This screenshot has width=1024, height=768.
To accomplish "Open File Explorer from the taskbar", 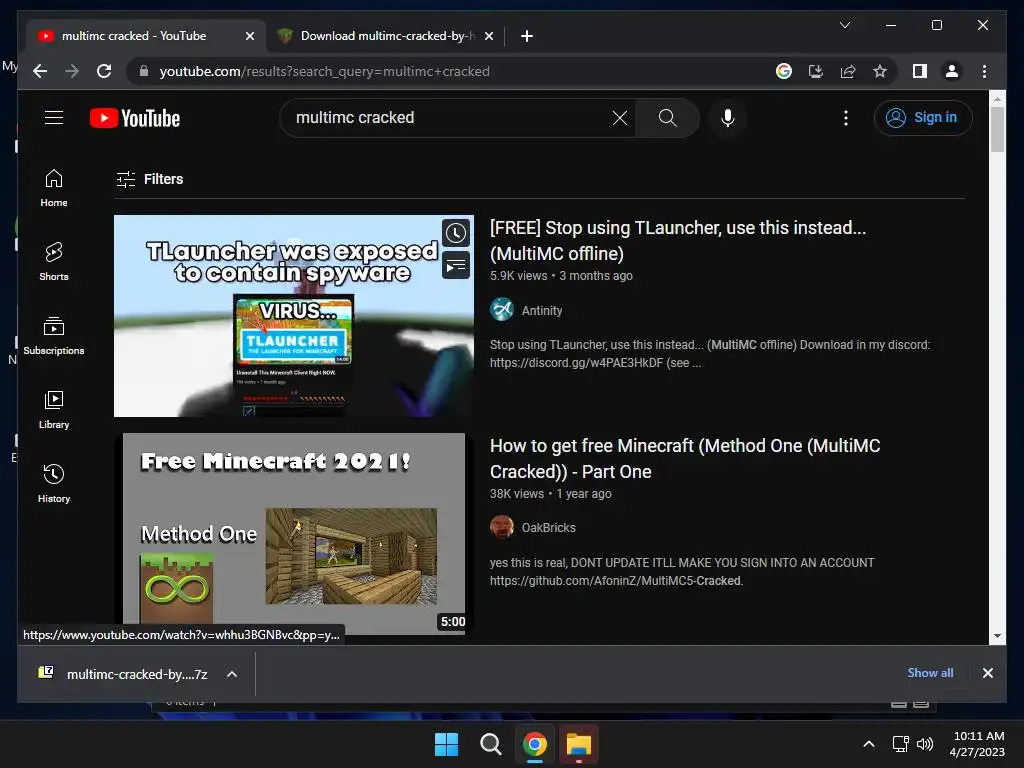I will click(579, 744).
